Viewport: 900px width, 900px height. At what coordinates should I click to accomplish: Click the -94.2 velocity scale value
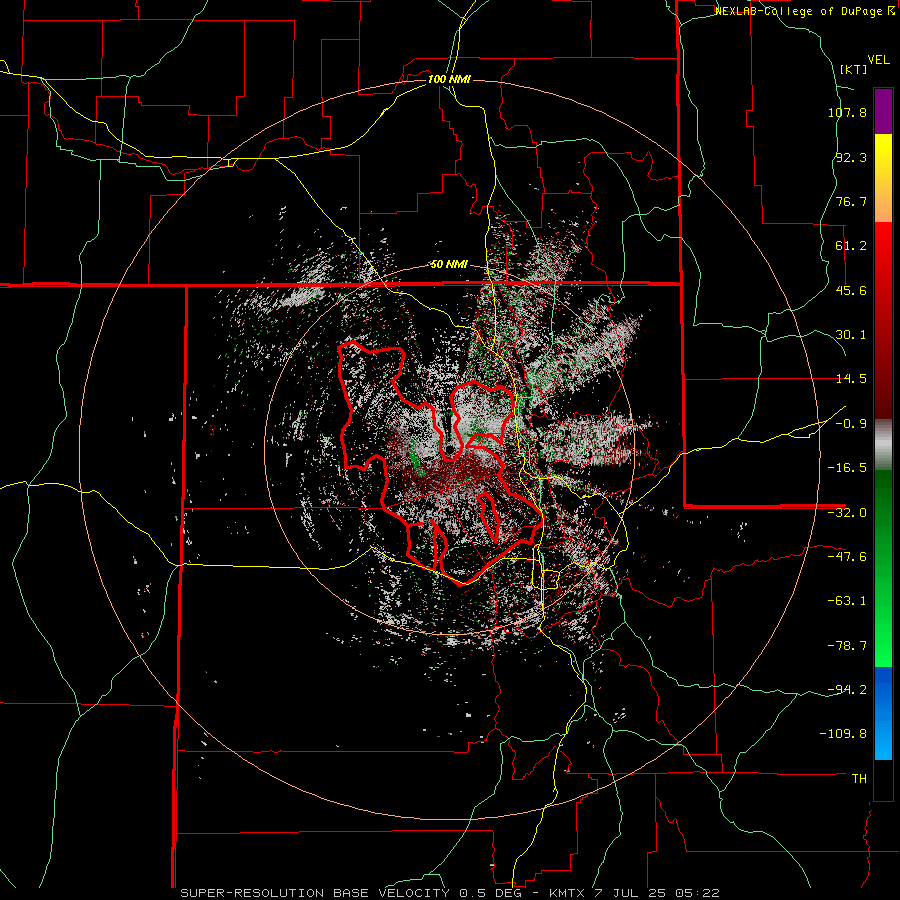click(x=847, y=689)
